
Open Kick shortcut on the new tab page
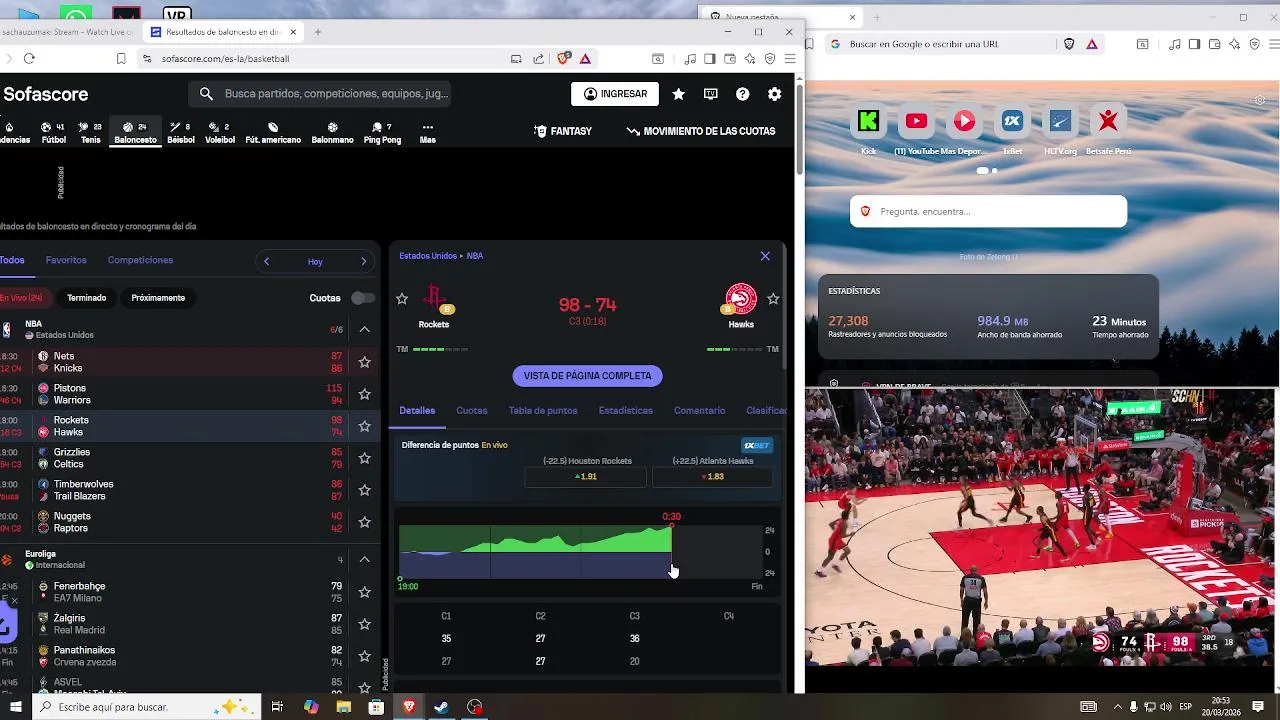pos(868,121)
